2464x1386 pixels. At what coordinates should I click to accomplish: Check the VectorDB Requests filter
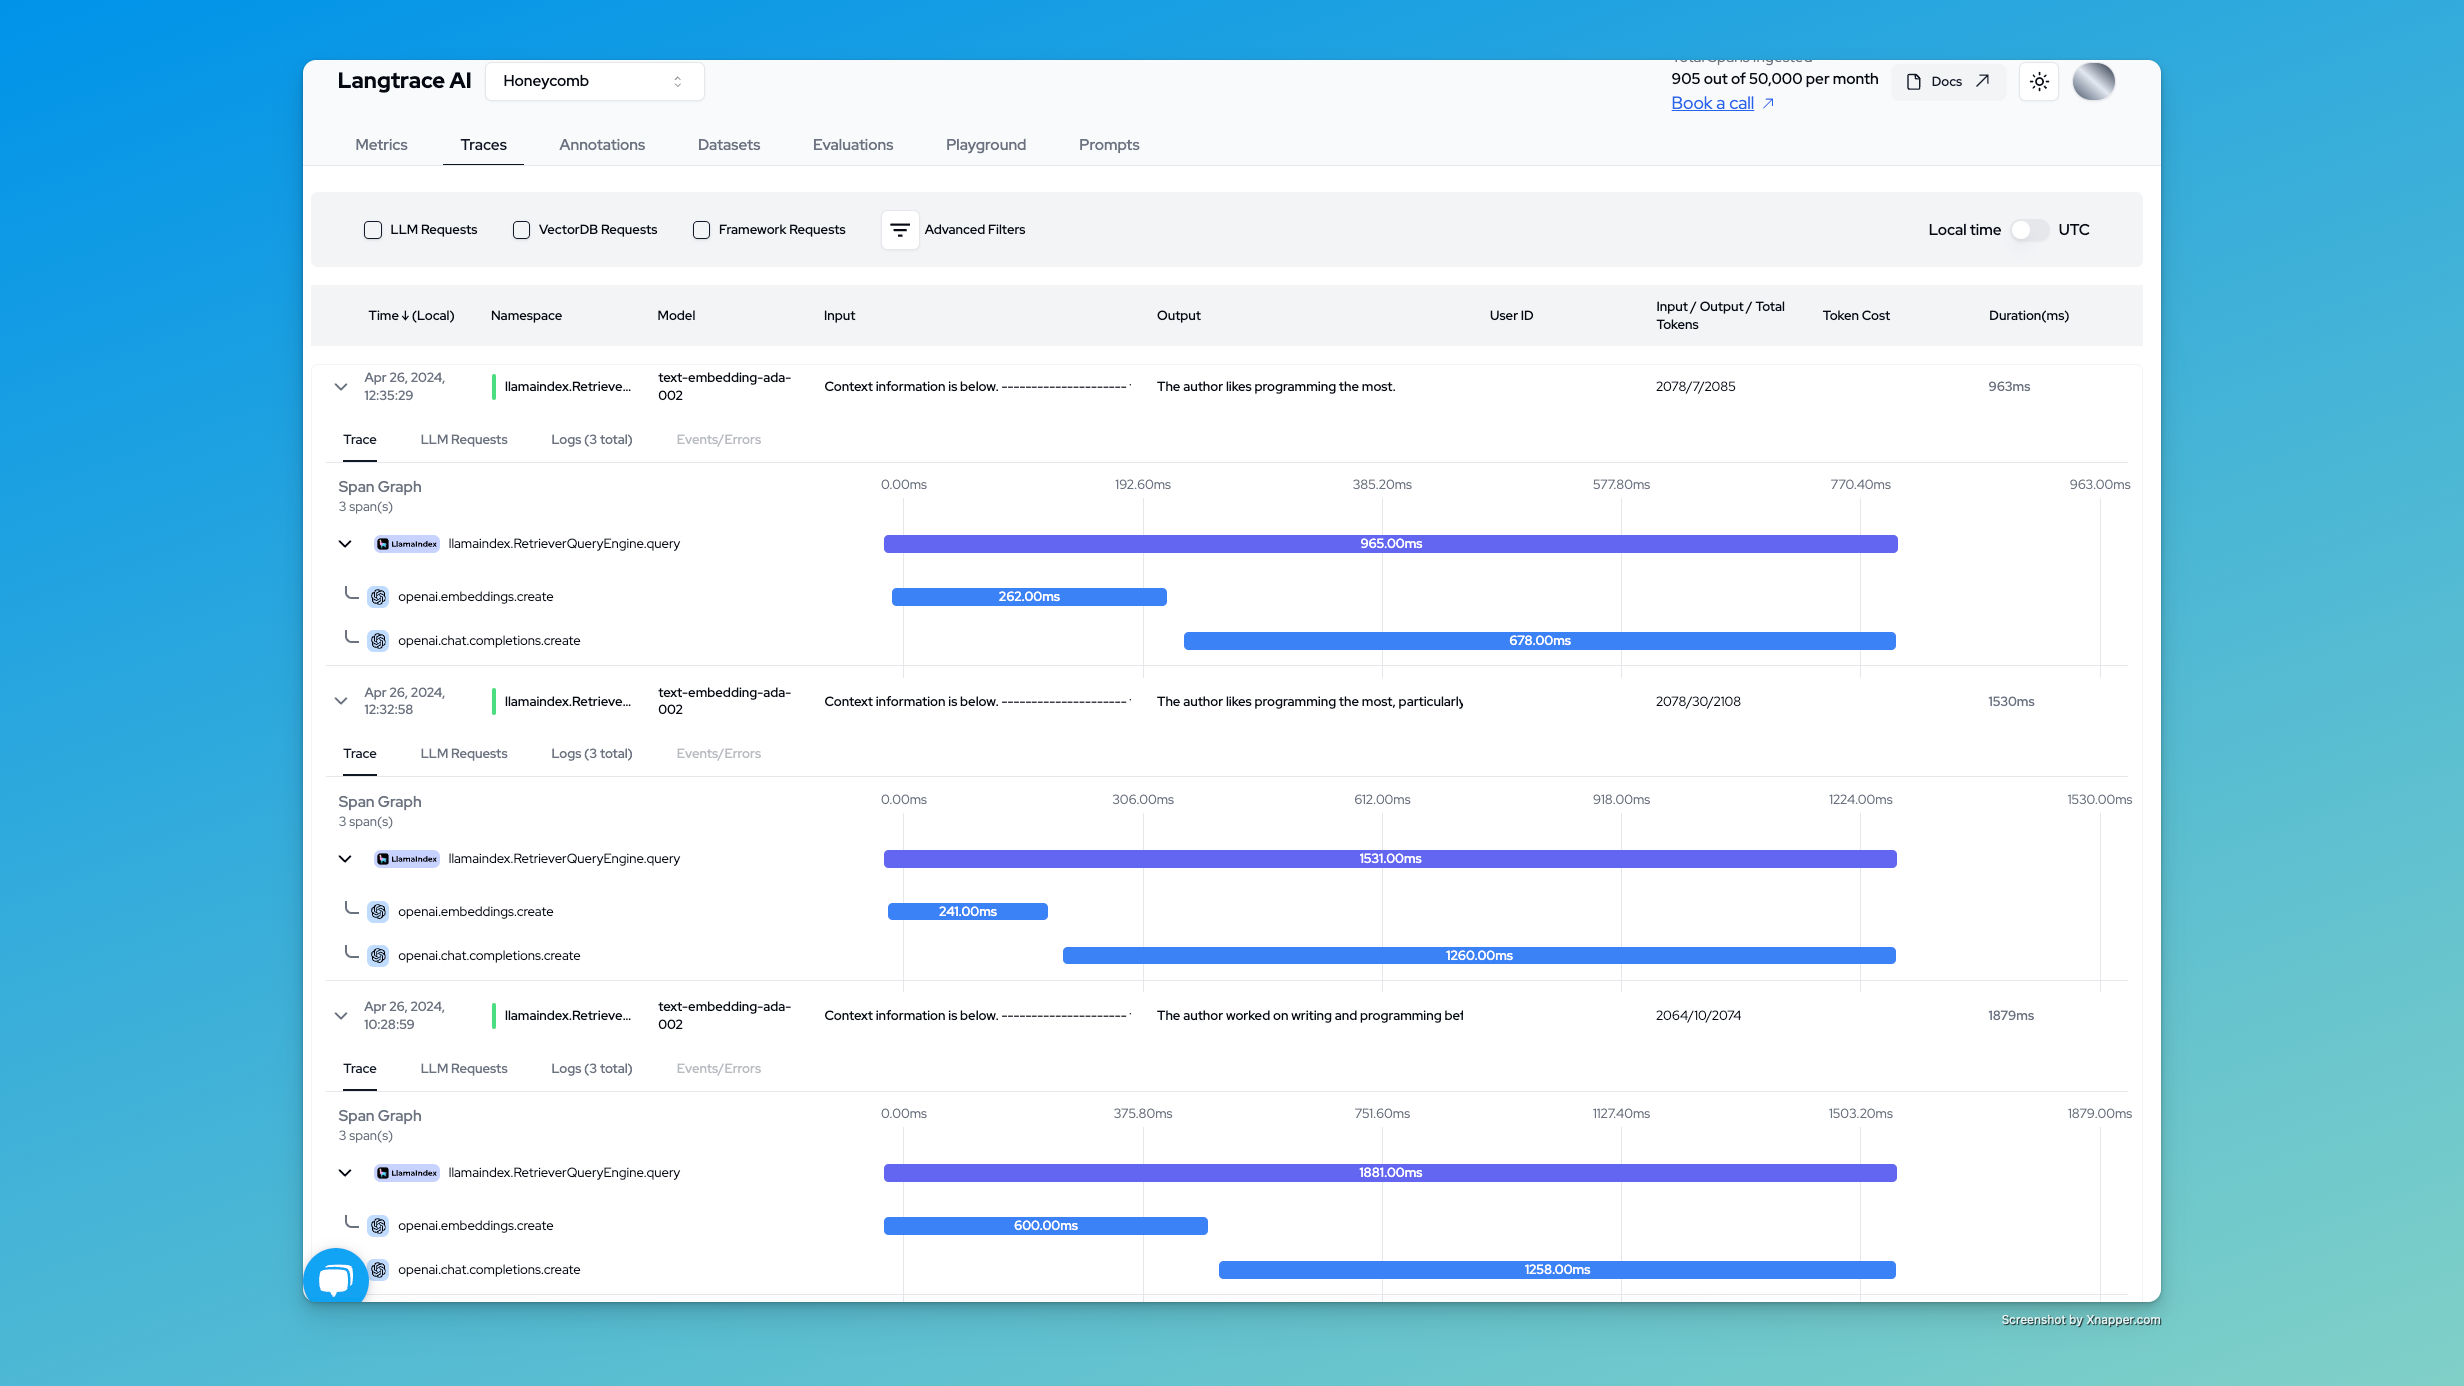click(521, 230)
